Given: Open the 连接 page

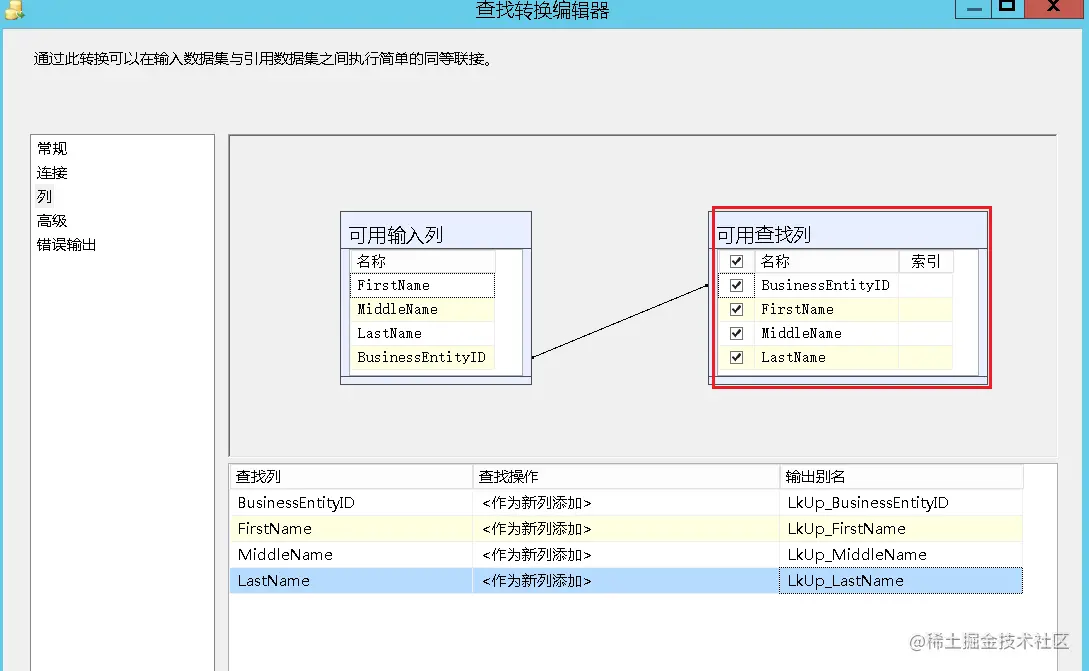Looking at the screenshot, I should coord(52,172).
